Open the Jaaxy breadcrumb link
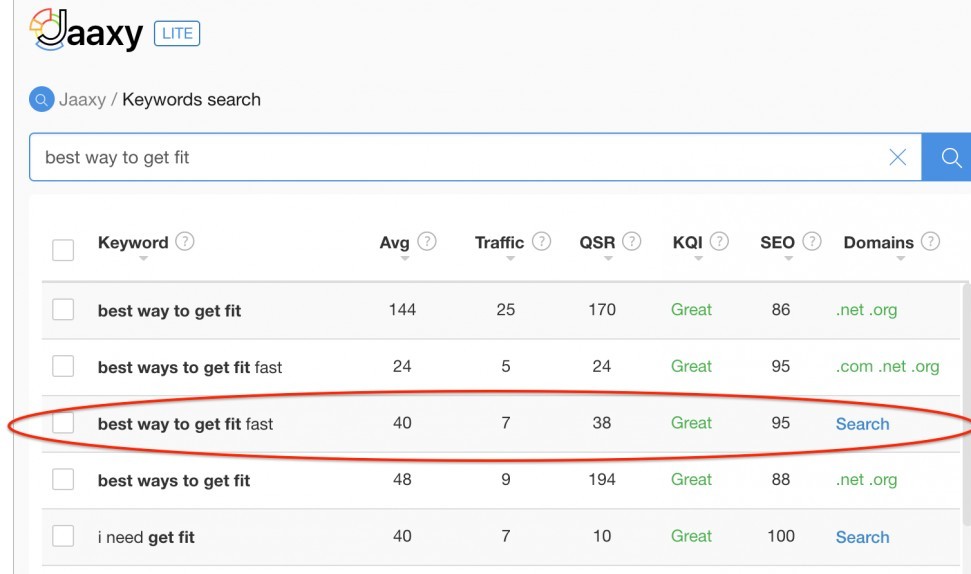 click(82, 100)
